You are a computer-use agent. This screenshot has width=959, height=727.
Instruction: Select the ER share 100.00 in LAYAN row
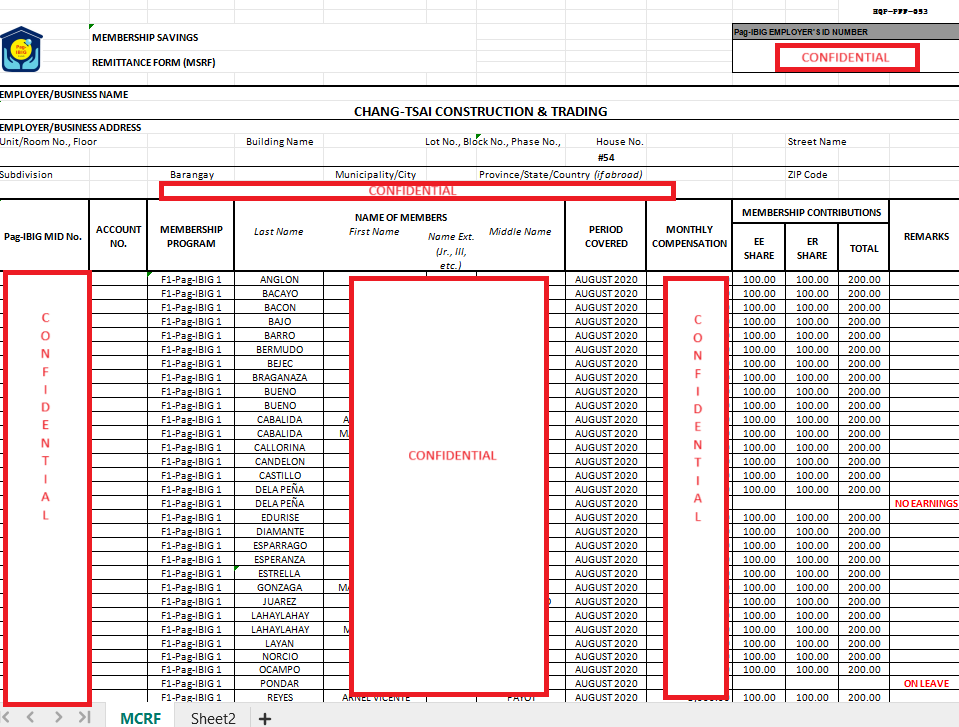[x=812, y=643]
